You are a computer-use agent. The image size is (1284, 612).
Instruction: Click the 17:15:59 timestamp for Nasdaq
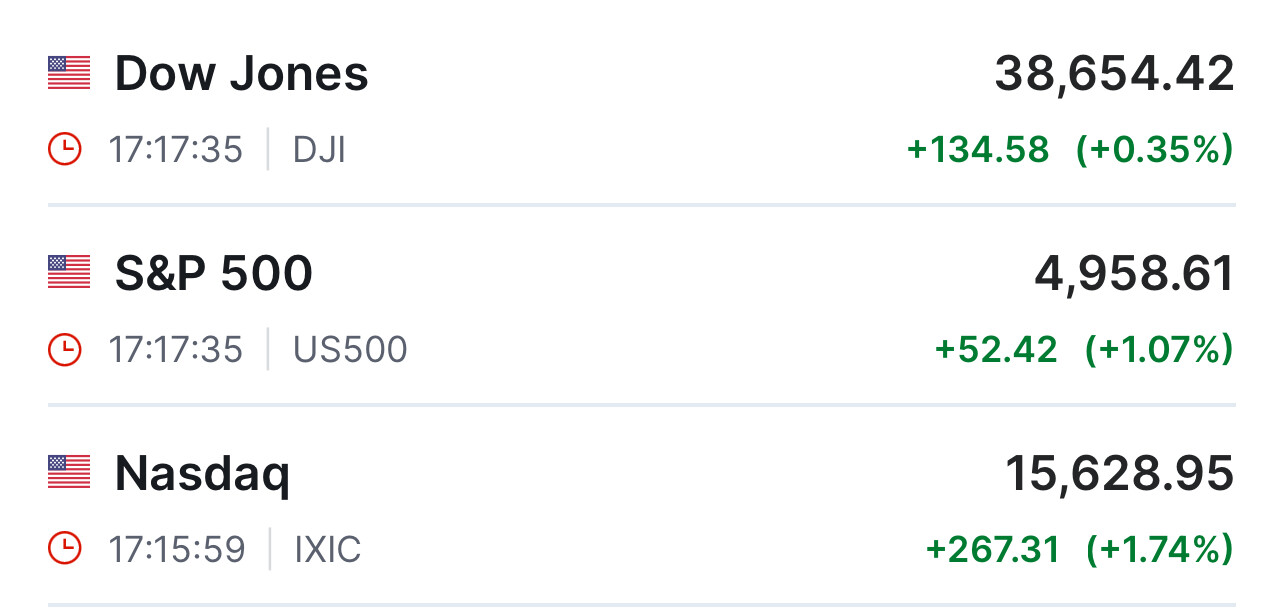[176, 550]
